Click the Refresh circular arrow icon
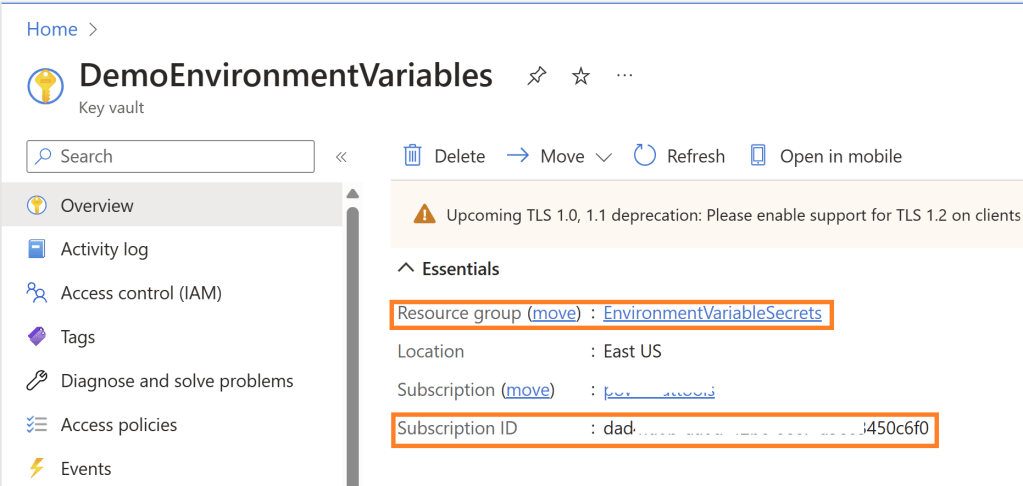Image resolution: width=1023 pixels, height=486 pixels. click(x=645, y=156)
